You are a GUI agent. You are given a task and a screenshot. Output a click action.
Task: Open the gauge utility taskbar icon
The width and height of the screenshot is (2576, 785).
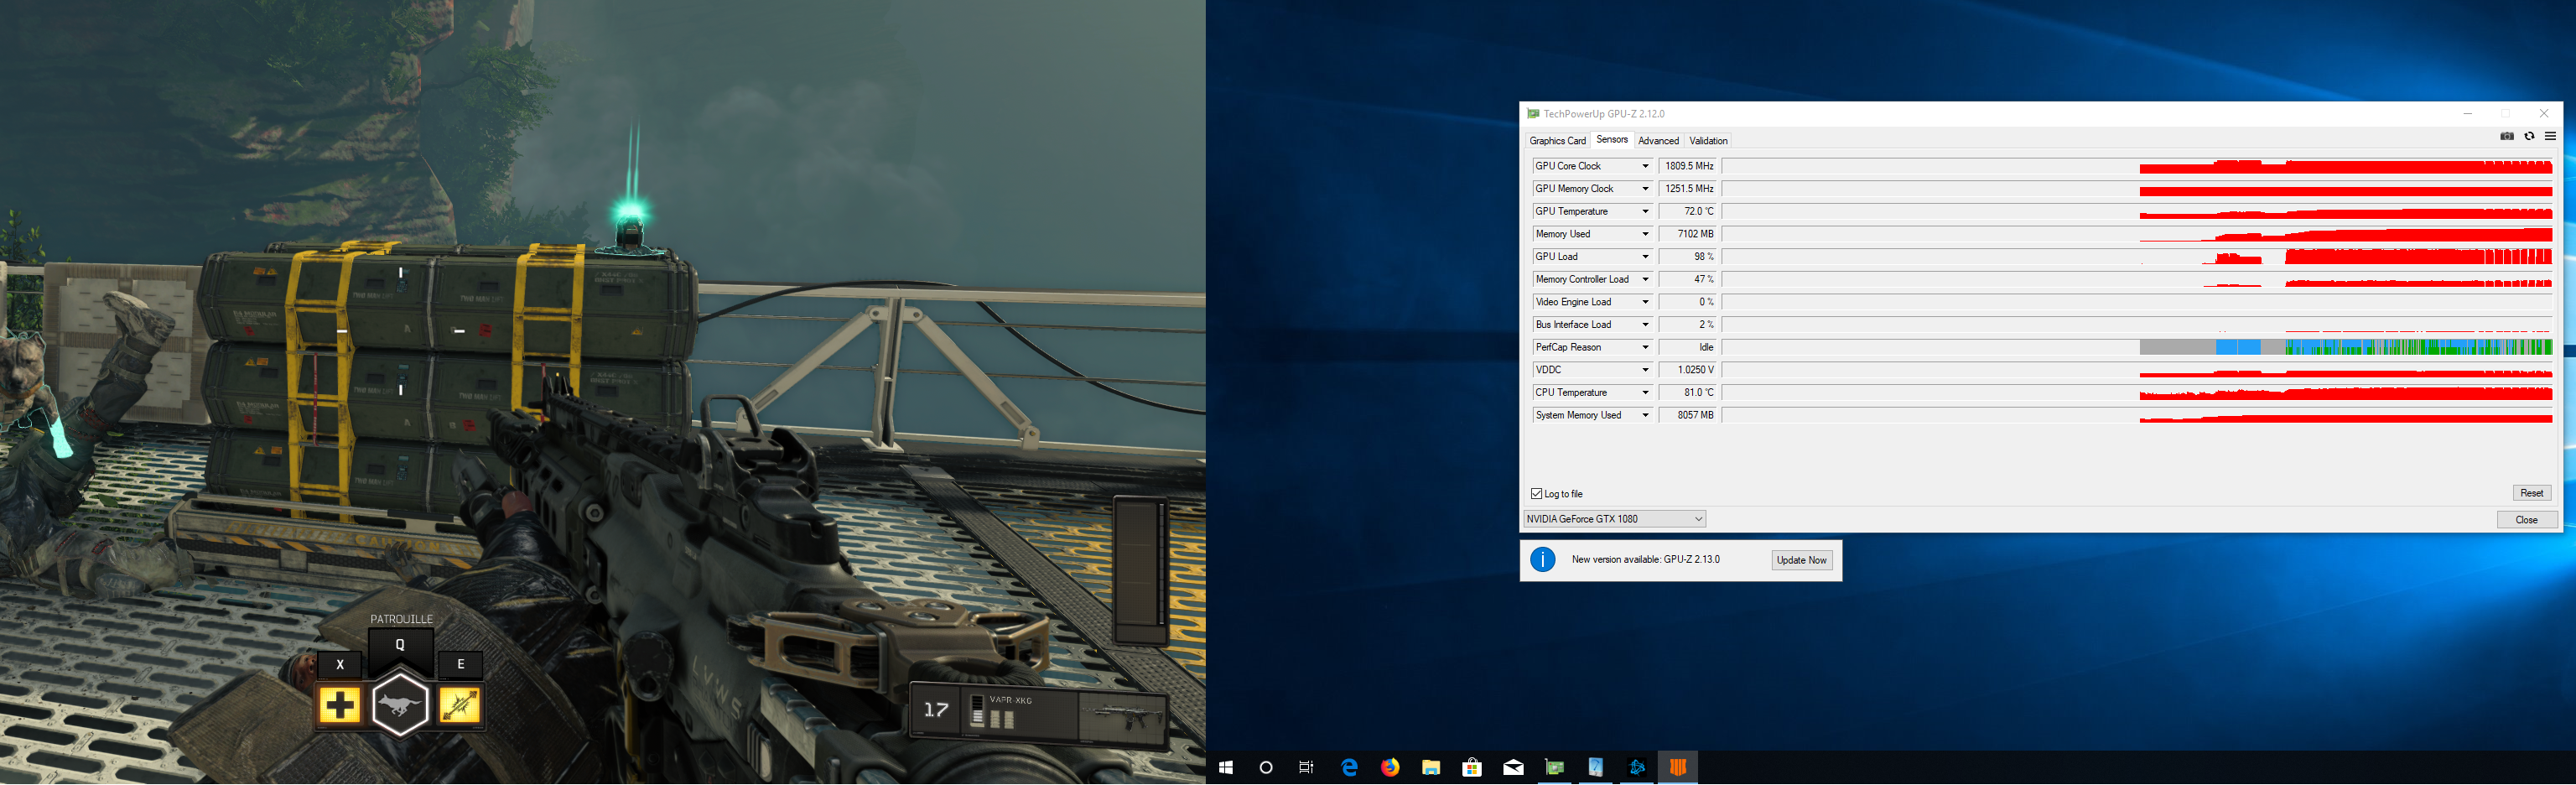coord(1596,768)
